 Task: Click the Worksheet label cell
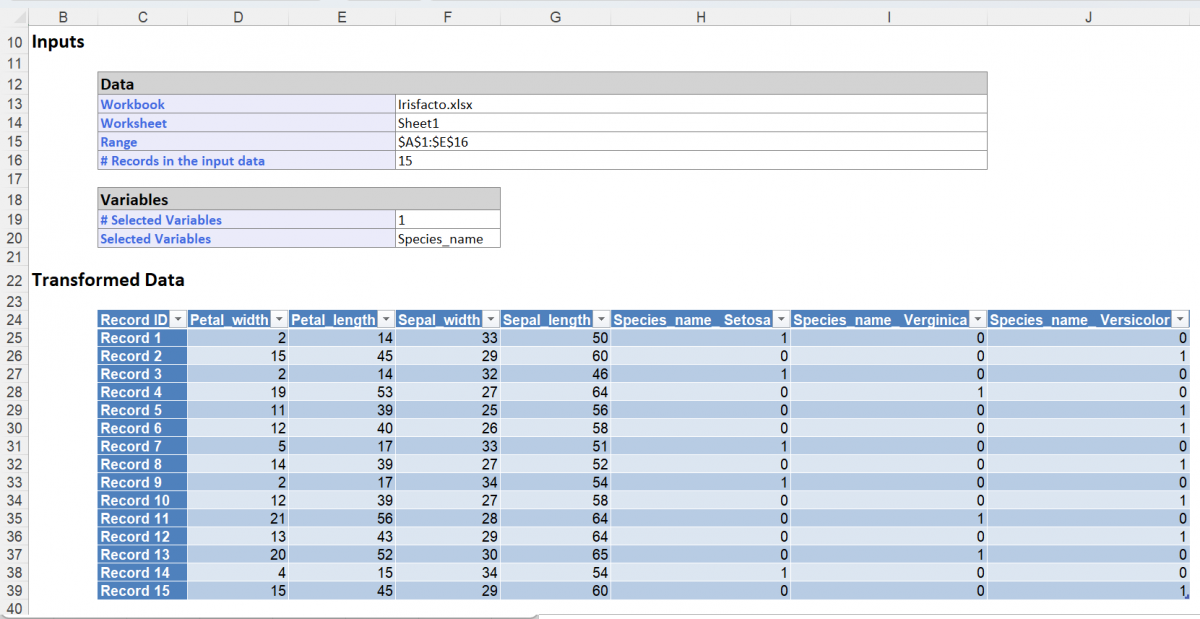coord(246,123)
